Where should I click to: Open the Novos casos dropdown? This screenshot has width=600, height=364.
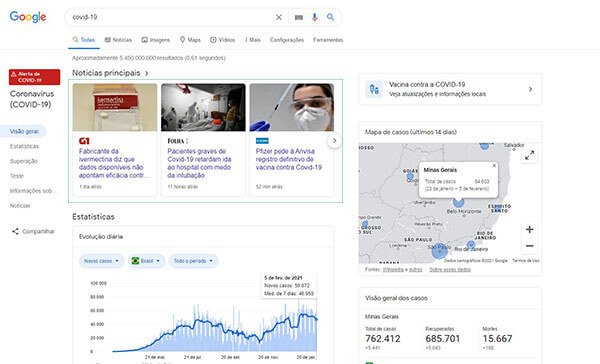[101, 261]
